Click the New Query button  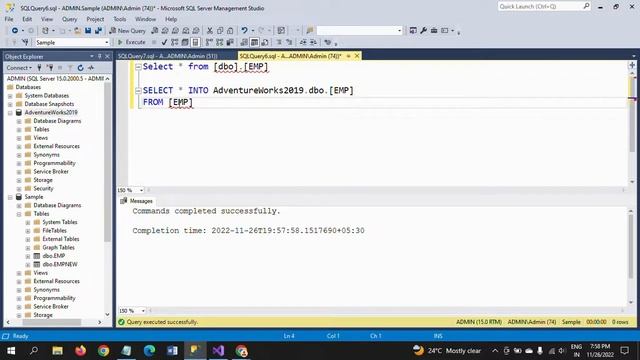point(127,31)
